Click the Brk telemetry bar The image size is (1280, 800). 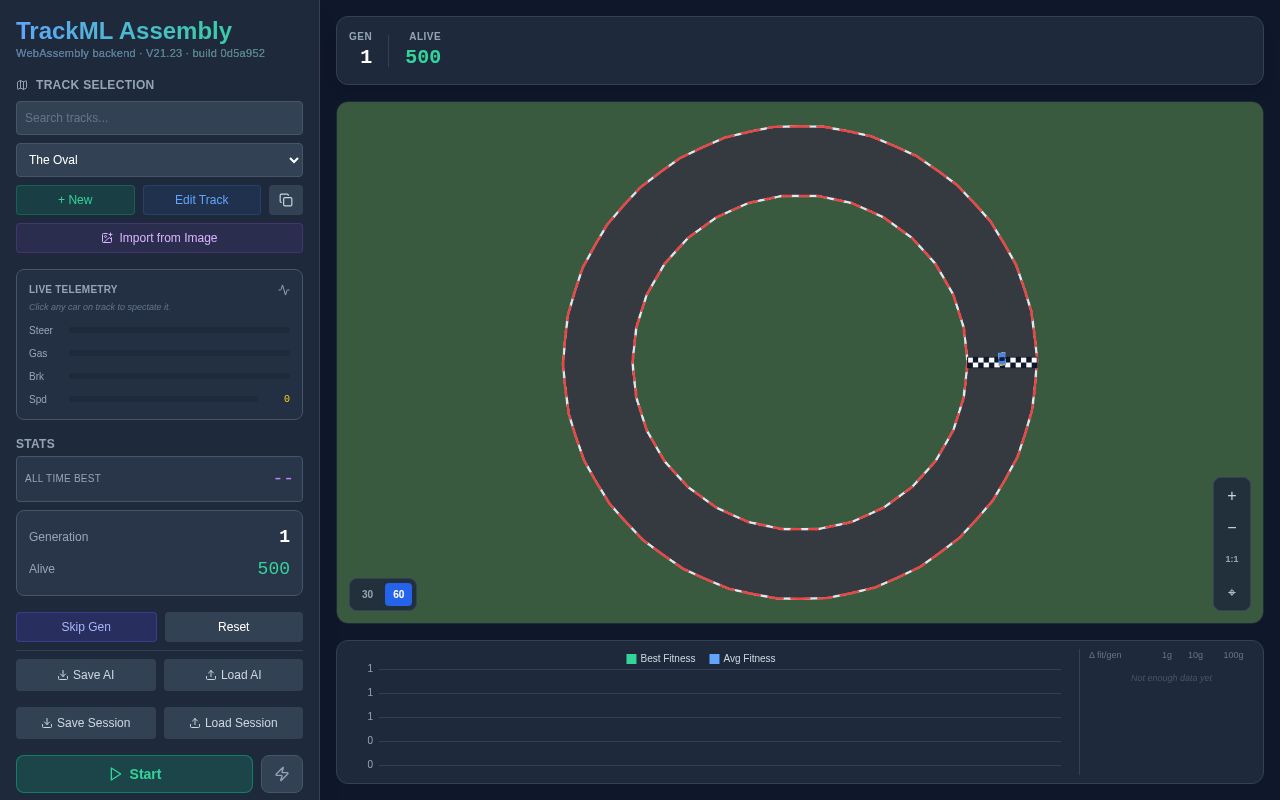pos(179,376)
